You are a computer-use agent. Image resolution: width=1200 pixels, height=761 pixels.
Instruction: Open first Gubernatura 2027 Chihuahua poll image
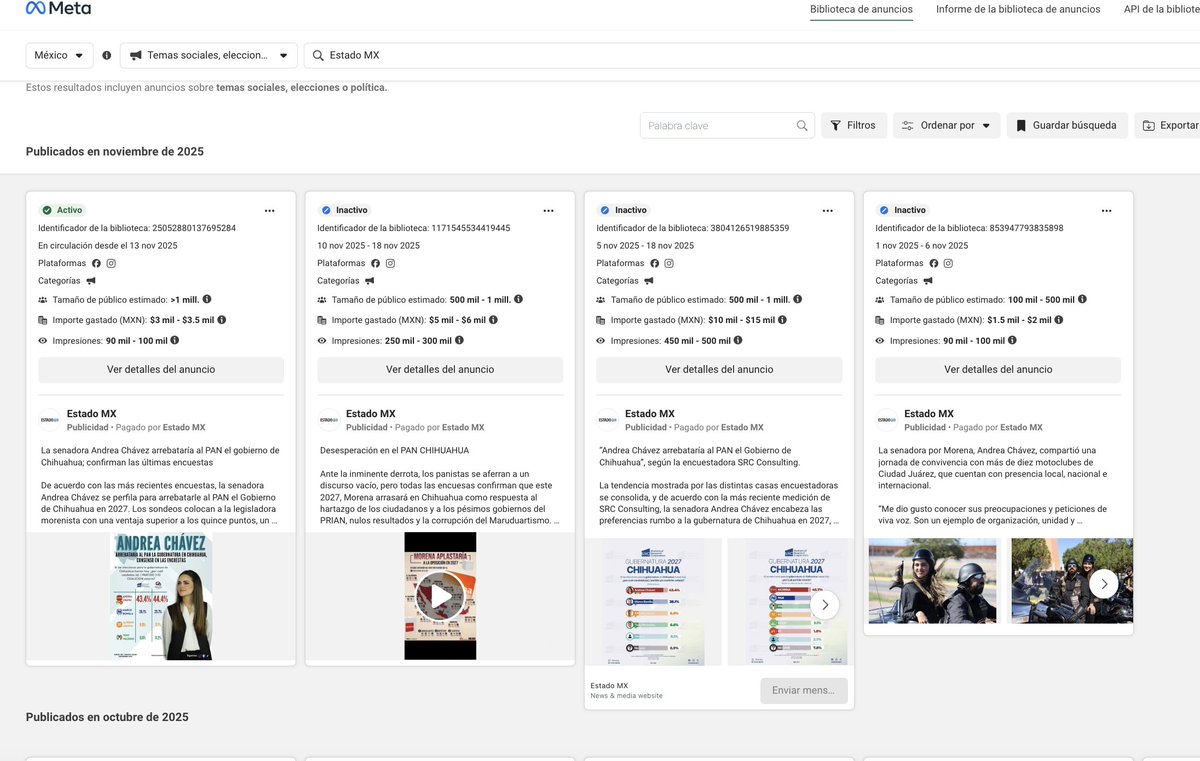653,602
